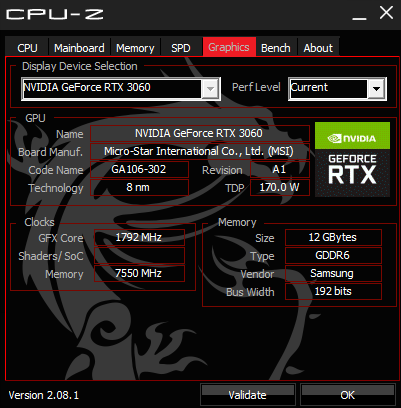This screenshot has height=408, width=401.
Task: Go to the Bench tab
Action: [276, 48]
